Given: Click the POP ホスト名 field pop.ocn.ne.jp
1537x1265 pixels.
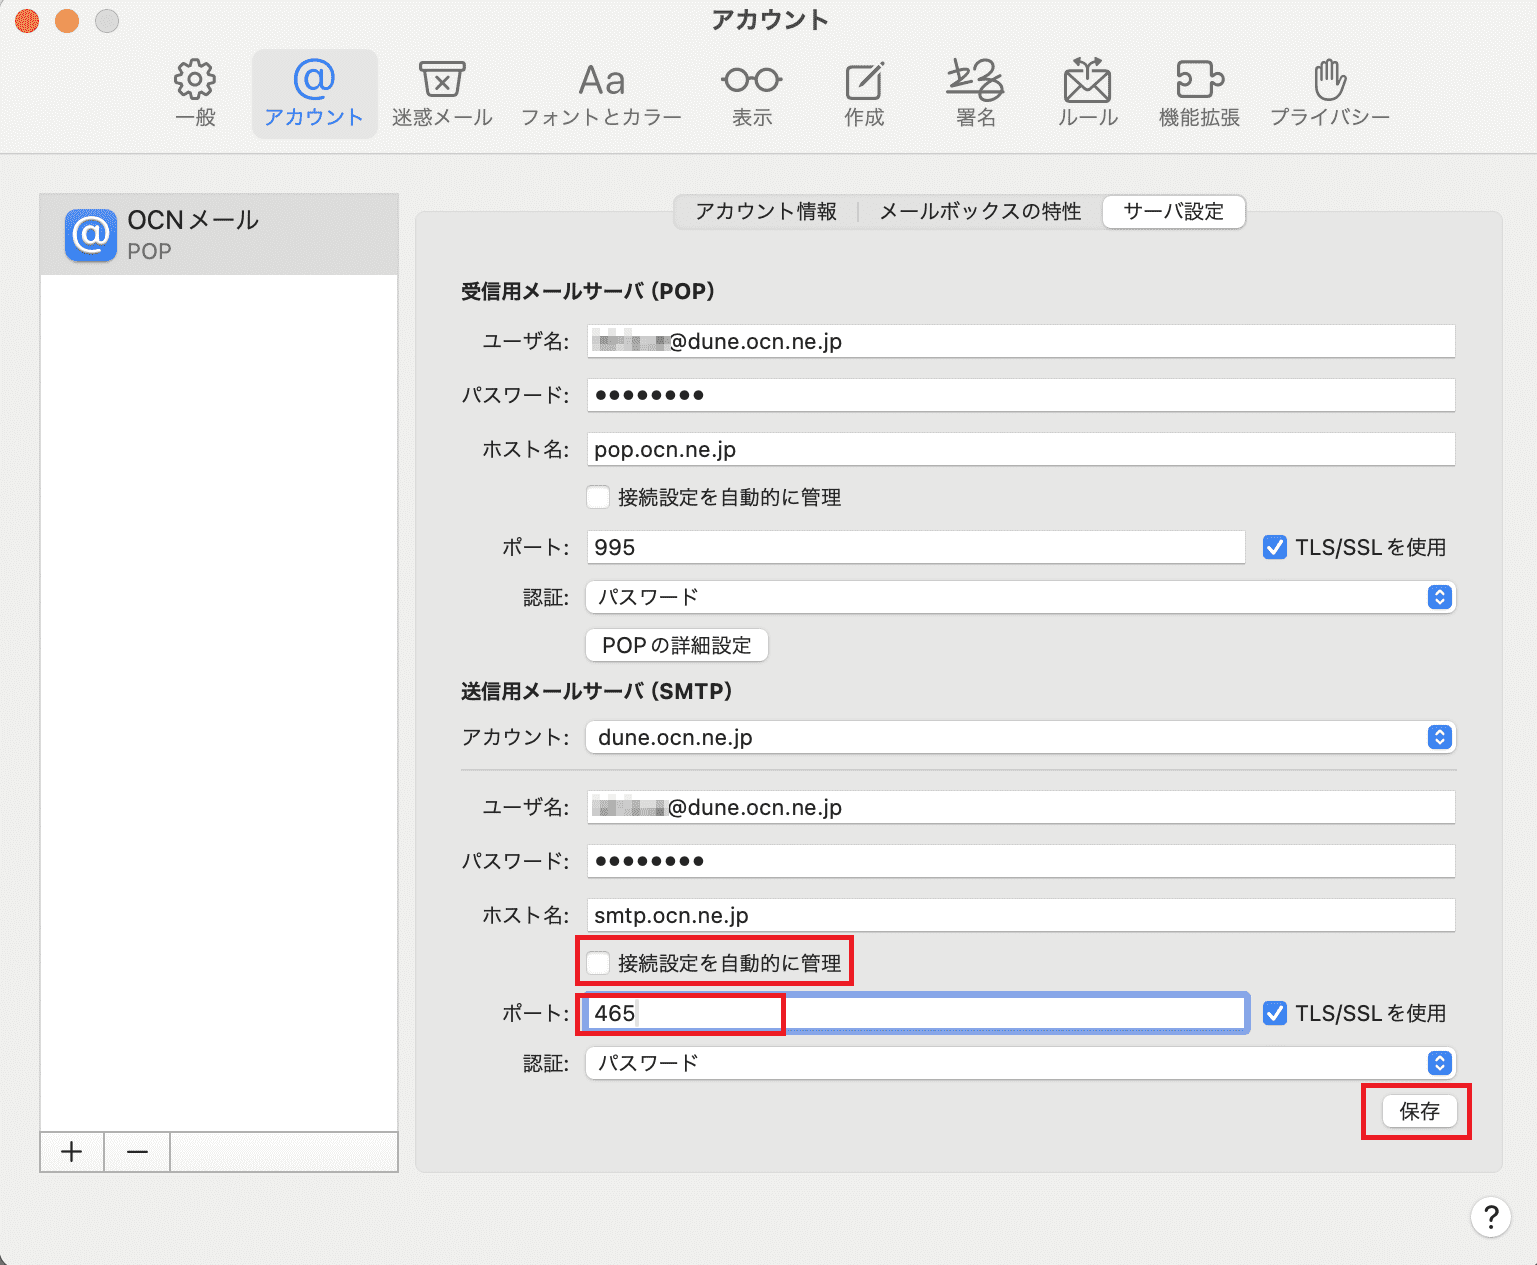Looking at the screenshot, I should coord(1020,449).
